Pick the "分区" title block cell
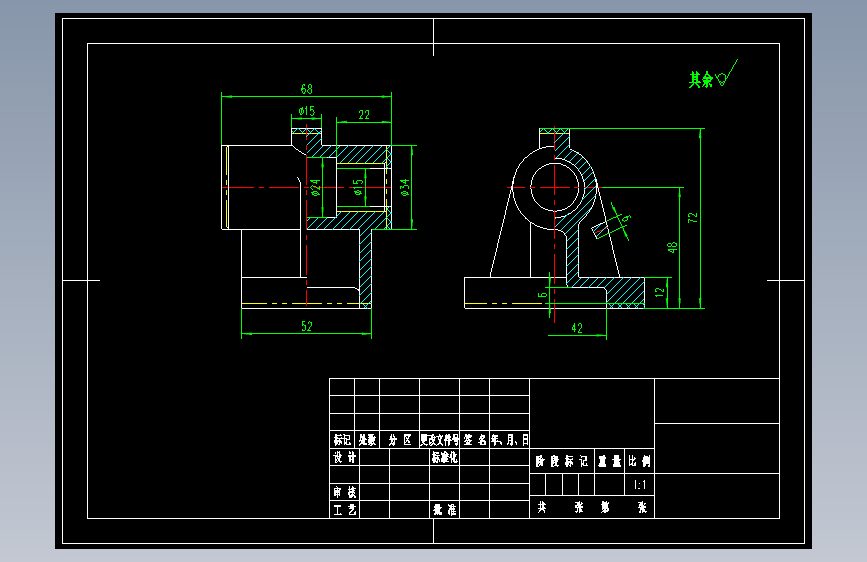 tap(400, 440)
